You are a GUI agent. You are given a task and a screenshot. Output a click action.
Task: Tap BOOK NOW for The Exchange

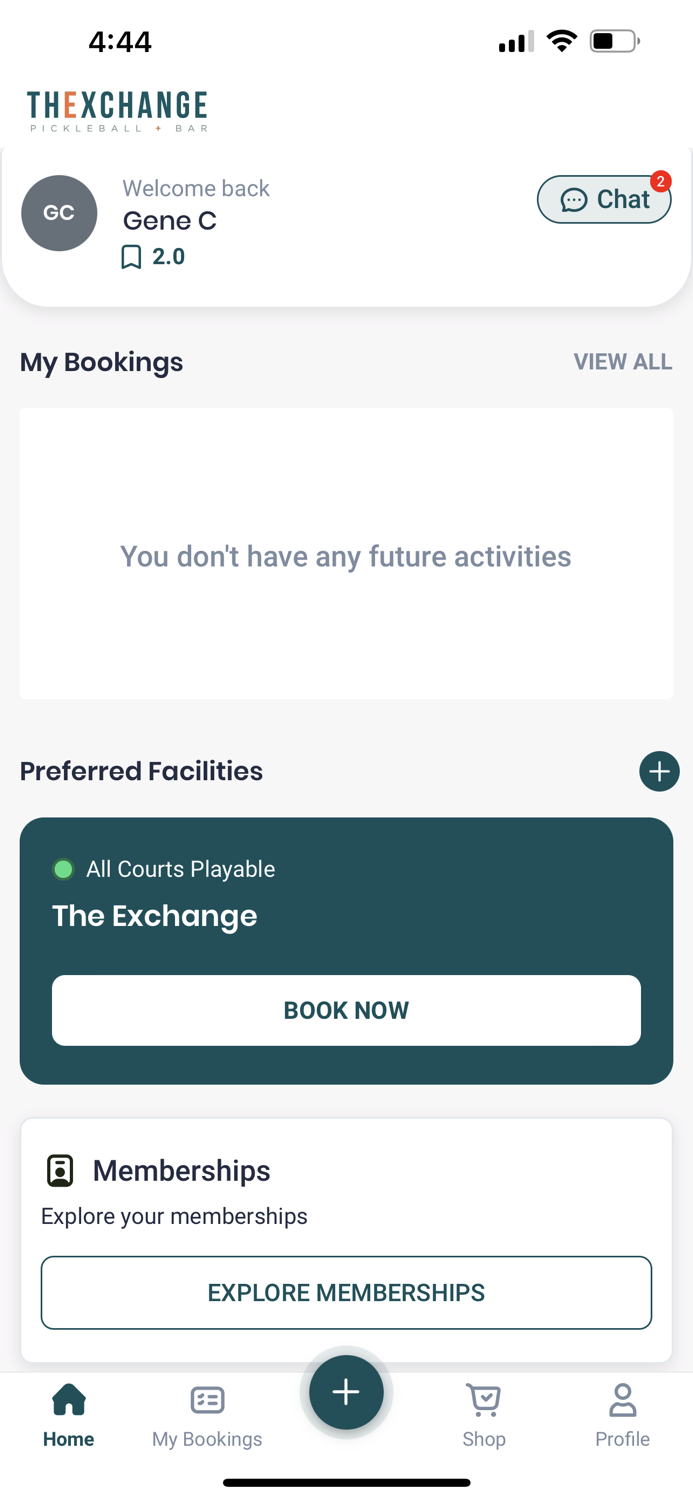(346, 1010)
